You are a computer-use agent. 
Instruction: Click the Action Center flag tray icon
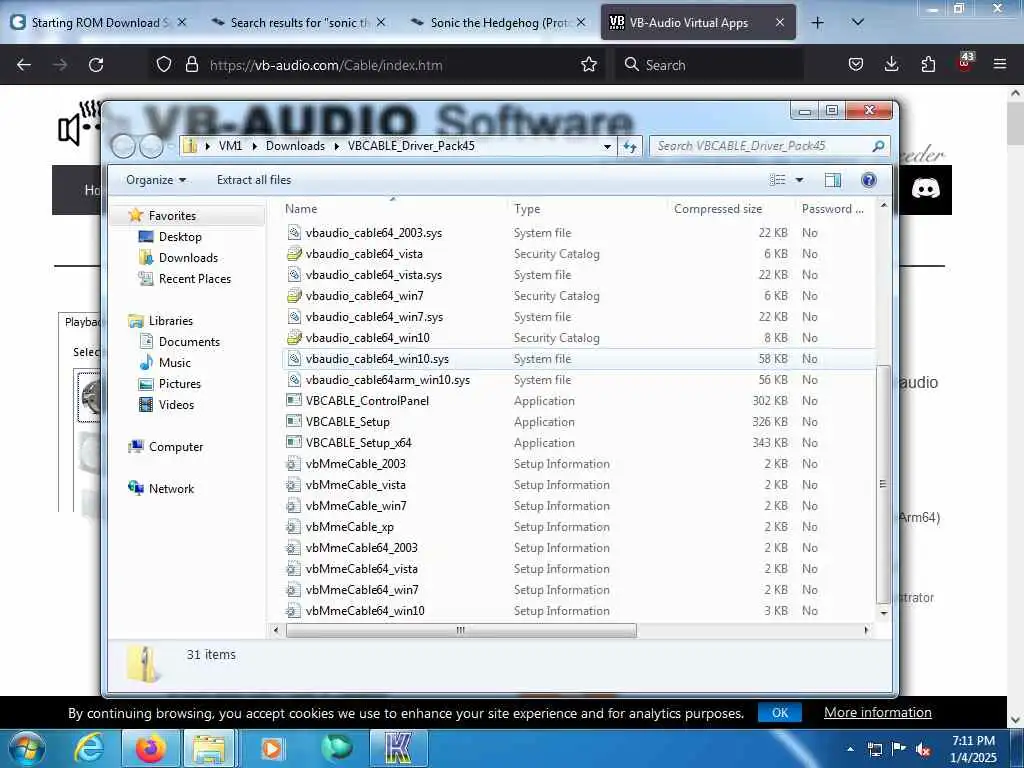click(899, 749)
